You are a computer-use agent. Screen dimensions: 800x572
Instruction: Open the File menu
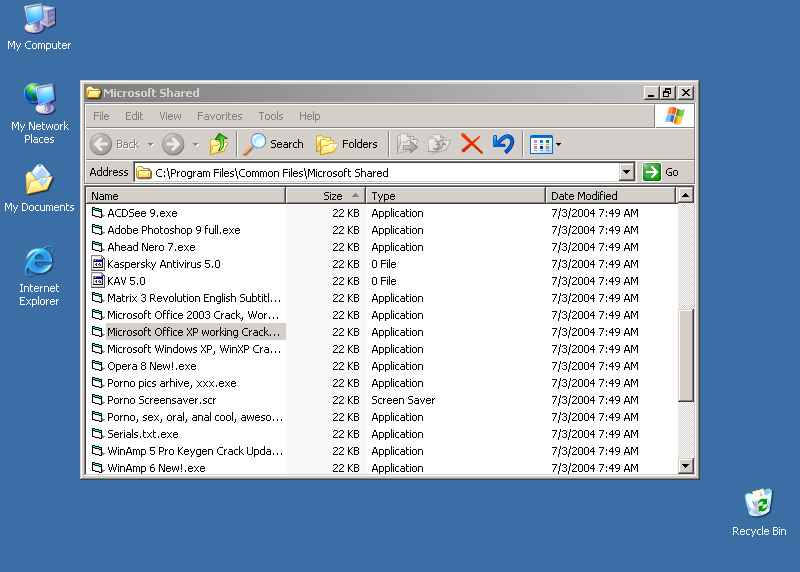click(101, 116)
